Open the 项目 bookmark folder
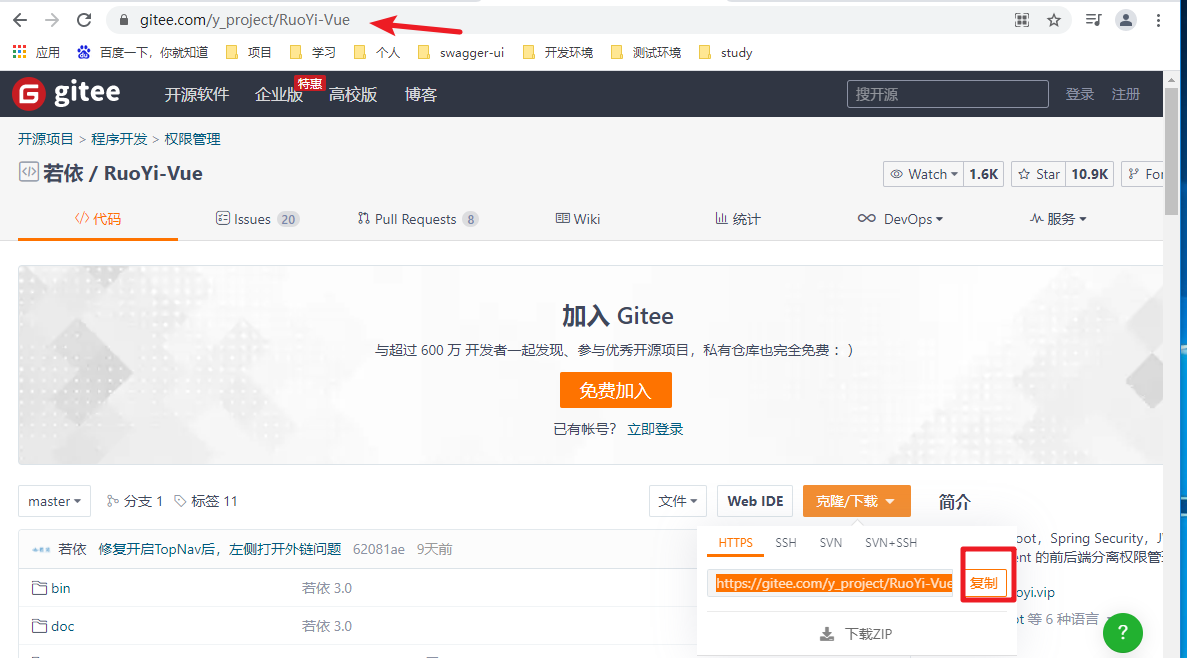 click(x=249, y=52)
